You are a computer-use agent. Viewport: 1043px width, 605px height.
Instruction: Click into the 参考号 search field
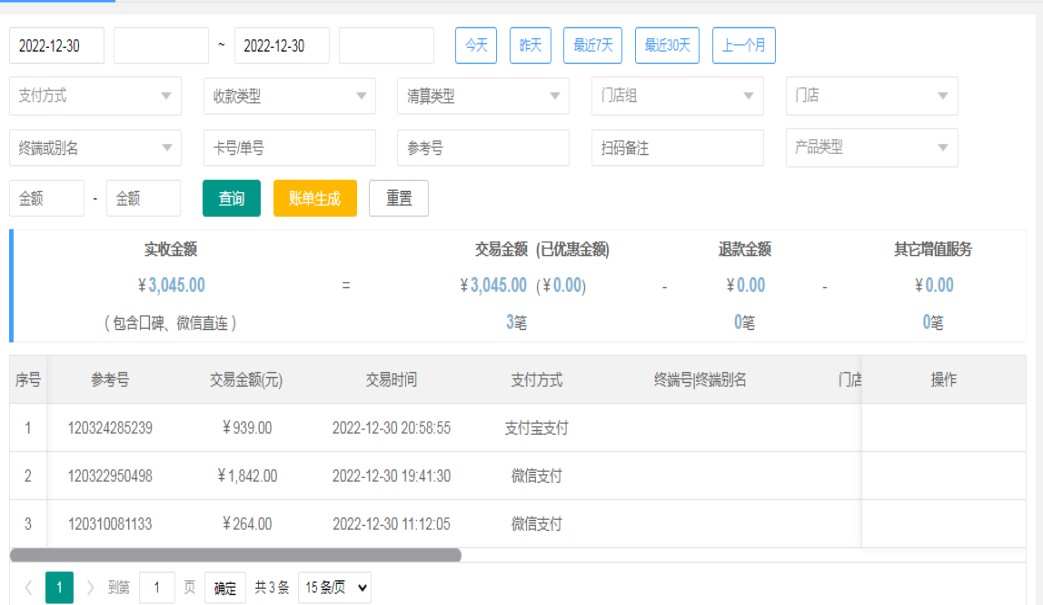pyautogui.click(x=483, y=147)
